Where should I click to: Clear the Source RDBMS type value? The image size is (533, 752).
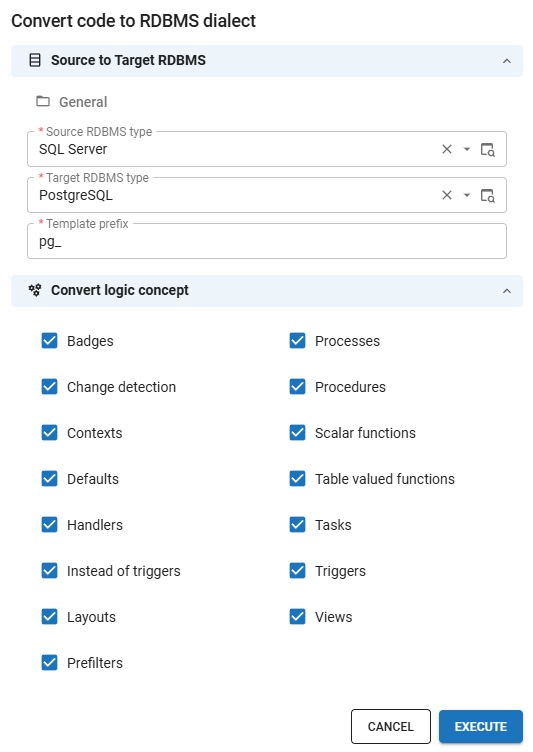point(447,149)
